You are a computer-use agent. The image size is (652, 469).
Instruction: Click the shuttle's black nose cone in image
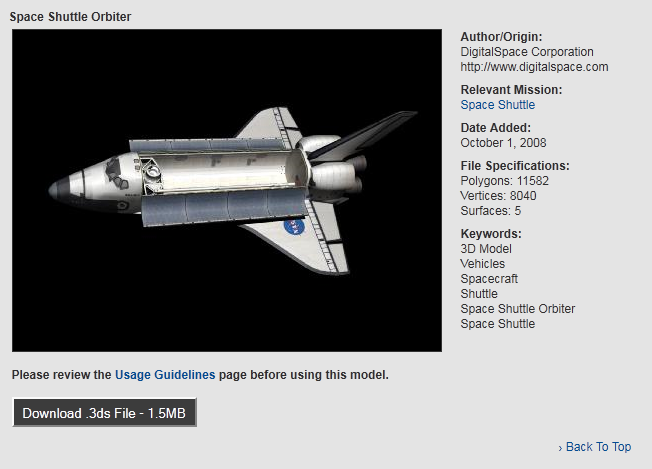click(x=62, y=183)
